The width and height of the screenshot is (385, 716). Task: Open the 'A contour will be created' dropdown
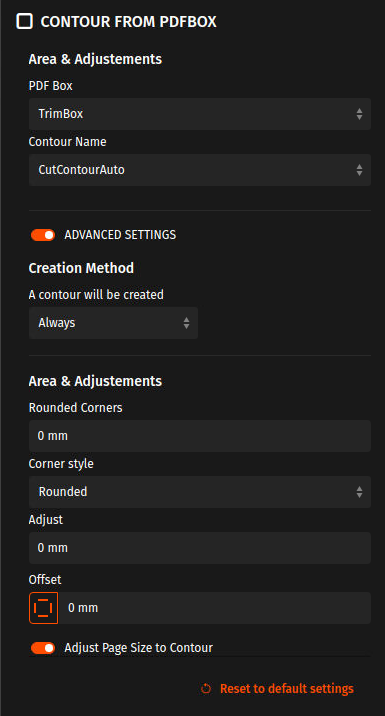pyautogui.click(x=113, y=323)
